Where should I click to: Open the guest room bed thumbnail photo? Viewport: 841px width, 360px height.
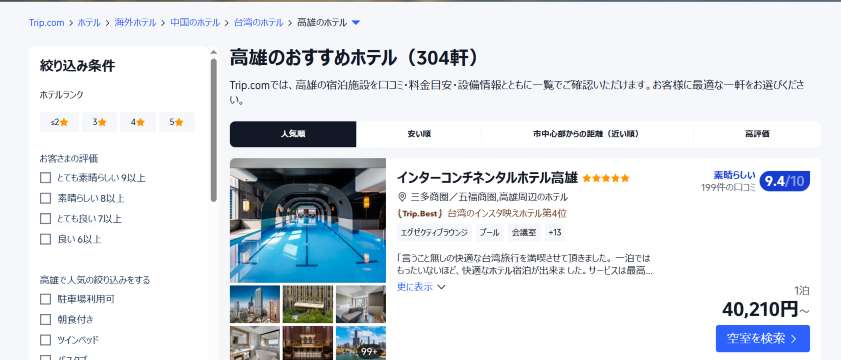click(360, 304)
